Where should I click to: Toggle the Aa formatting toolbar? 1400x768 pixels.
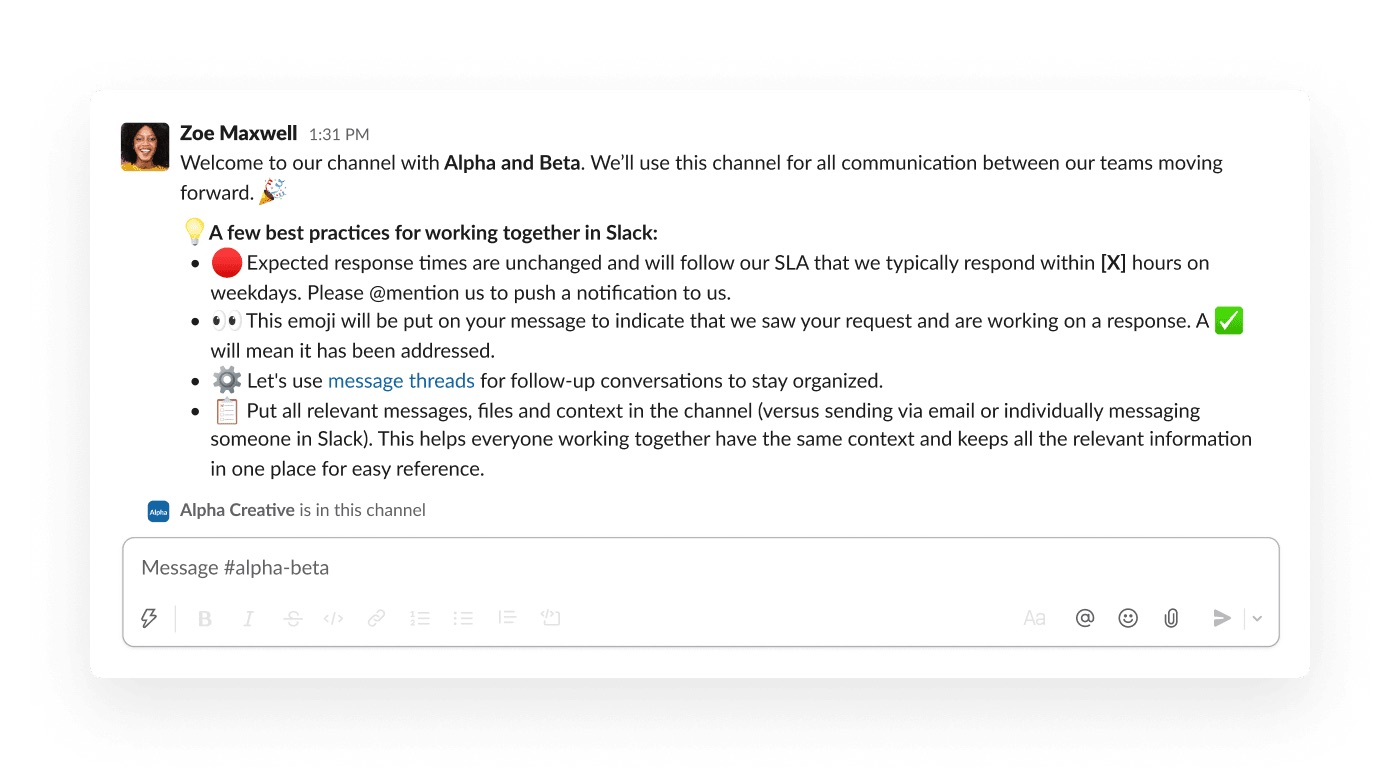pos(1035,619)
